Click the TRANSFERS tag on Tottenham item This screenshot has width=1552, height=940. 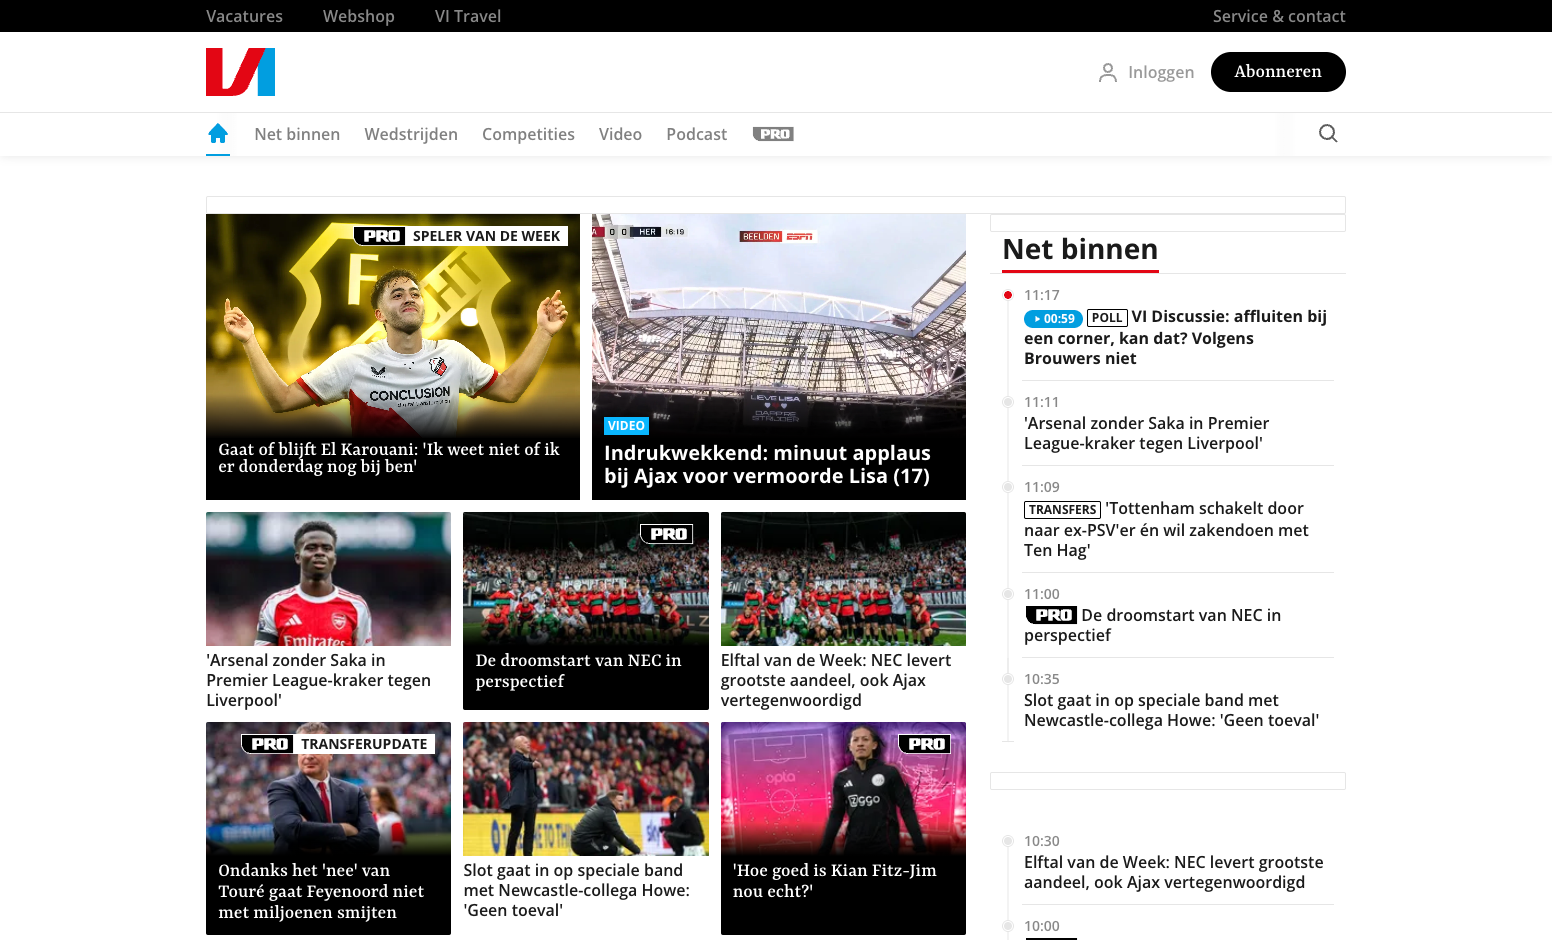tap(1062, 510)
